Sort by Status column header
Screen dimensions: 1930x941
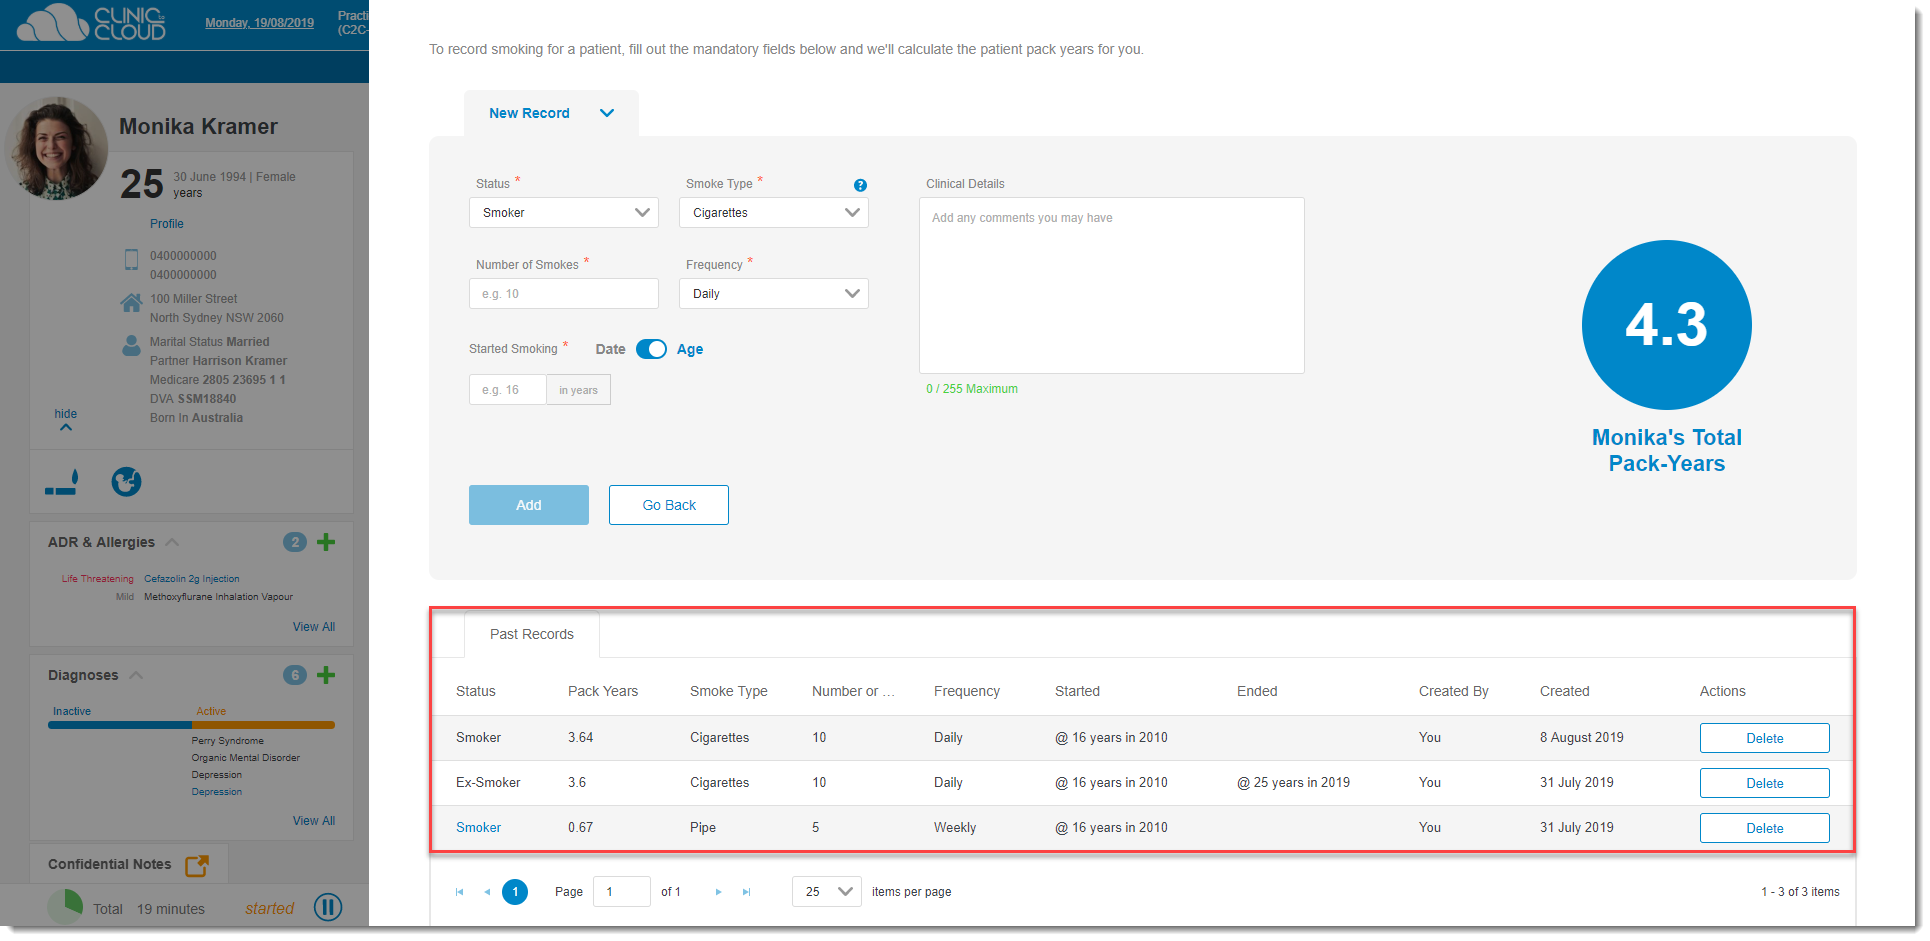(476, 691)
